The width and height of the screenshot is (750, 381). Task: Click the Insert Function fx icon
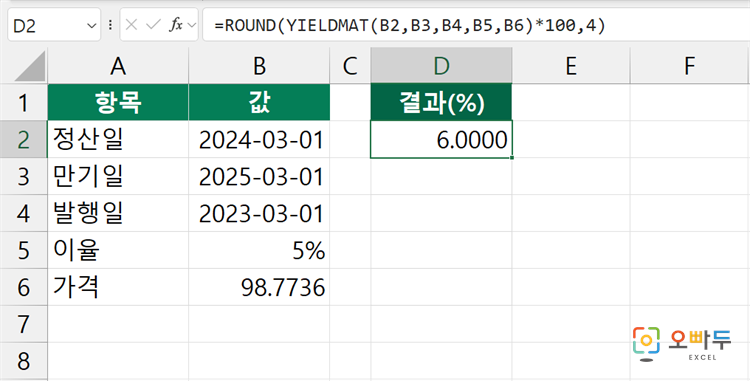click(176, 25)
